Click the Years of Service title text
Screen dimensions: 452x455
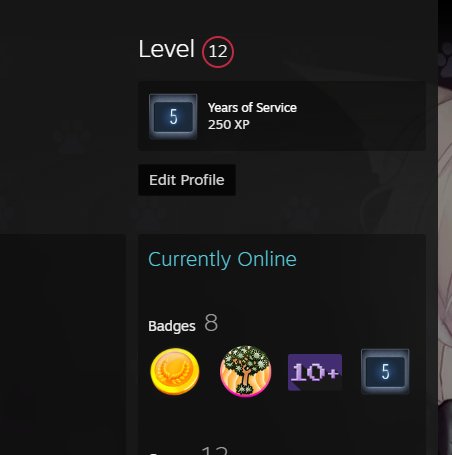(252, 108)
